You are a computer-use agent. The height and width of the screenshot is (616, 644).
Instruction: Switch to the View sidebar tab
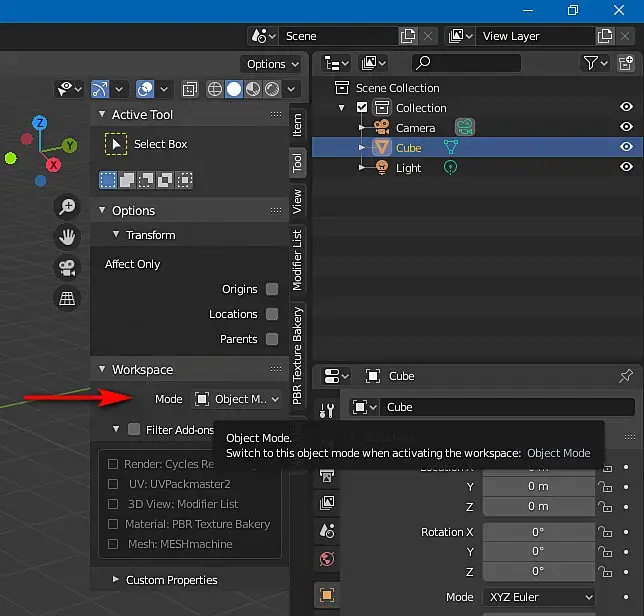(297, 201)
